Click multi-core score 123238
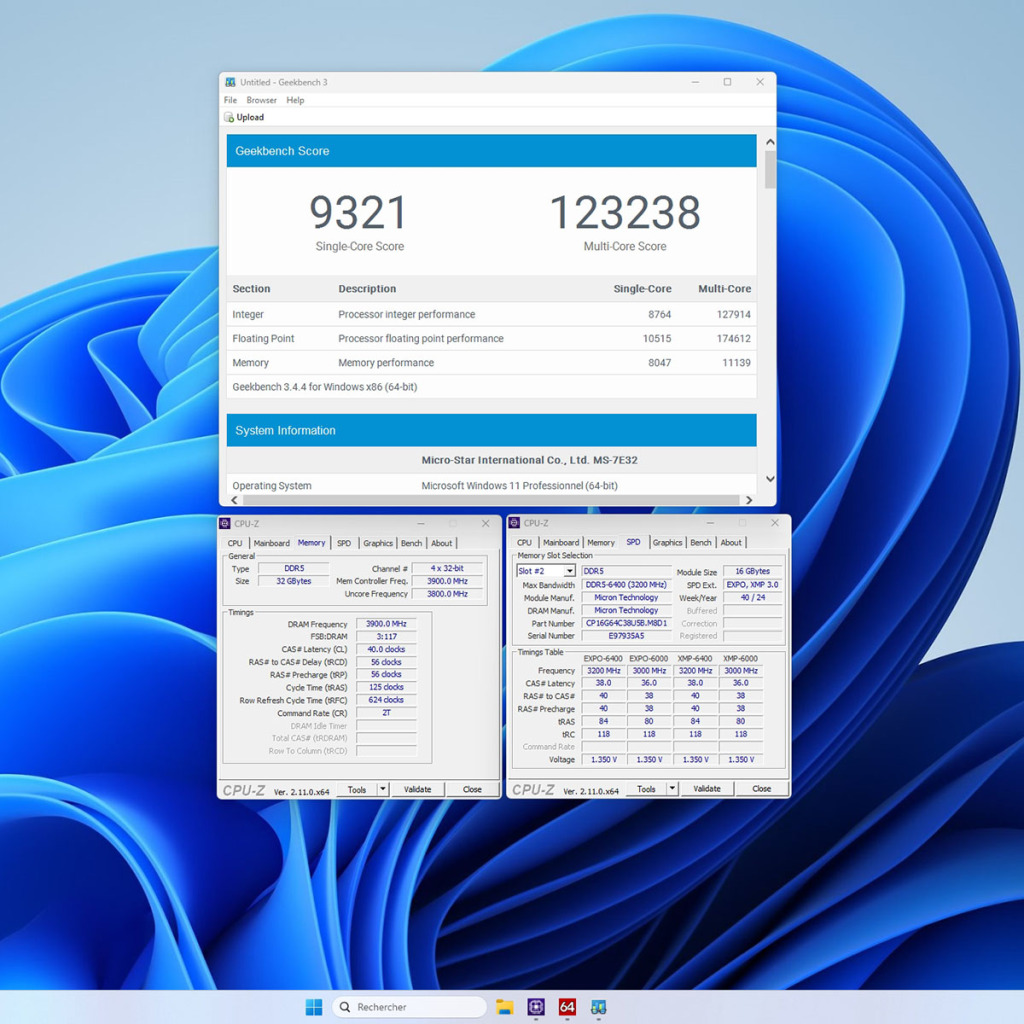The height and width of the screenshot is (1024, 1024). (625, 213)
